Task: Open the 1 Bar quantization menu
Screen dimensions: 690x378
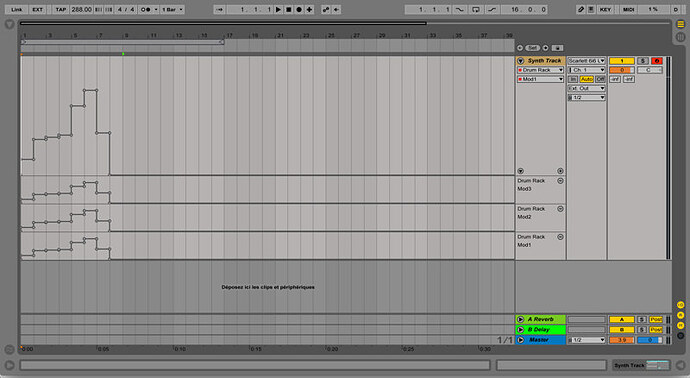Action: coord(172,9)
